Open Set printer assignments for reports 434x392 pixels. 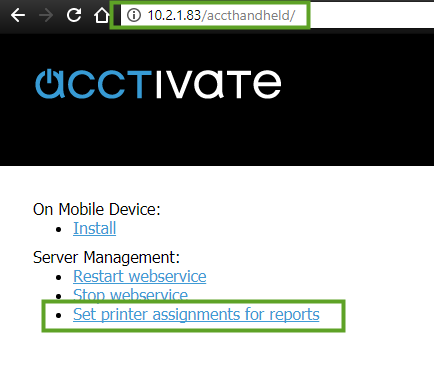click(196, 314)
